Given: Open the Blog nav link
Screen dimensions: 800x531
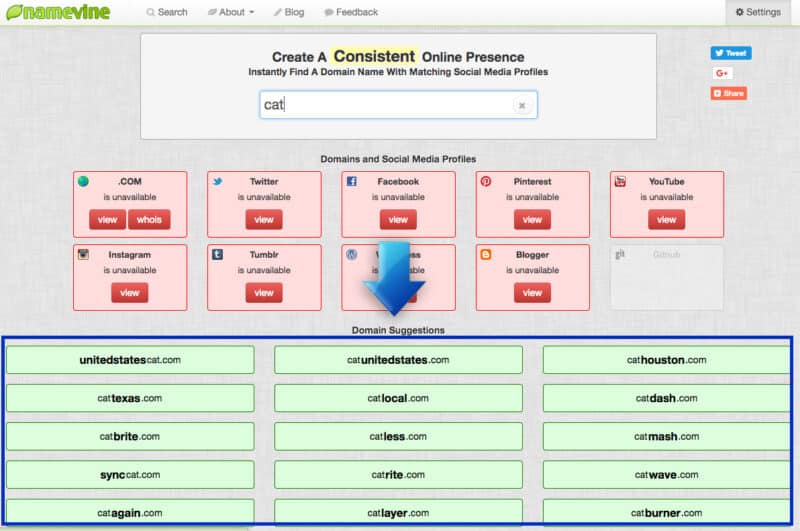Looking at the screenshot, I should tap(289, 12).
